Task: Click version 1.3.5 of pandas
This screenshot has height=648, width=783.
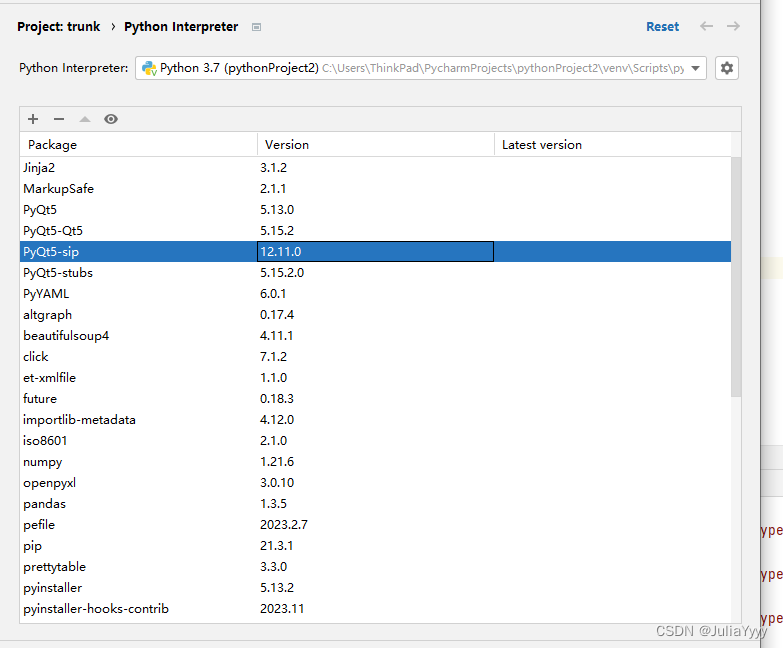Action: [273, 504]
